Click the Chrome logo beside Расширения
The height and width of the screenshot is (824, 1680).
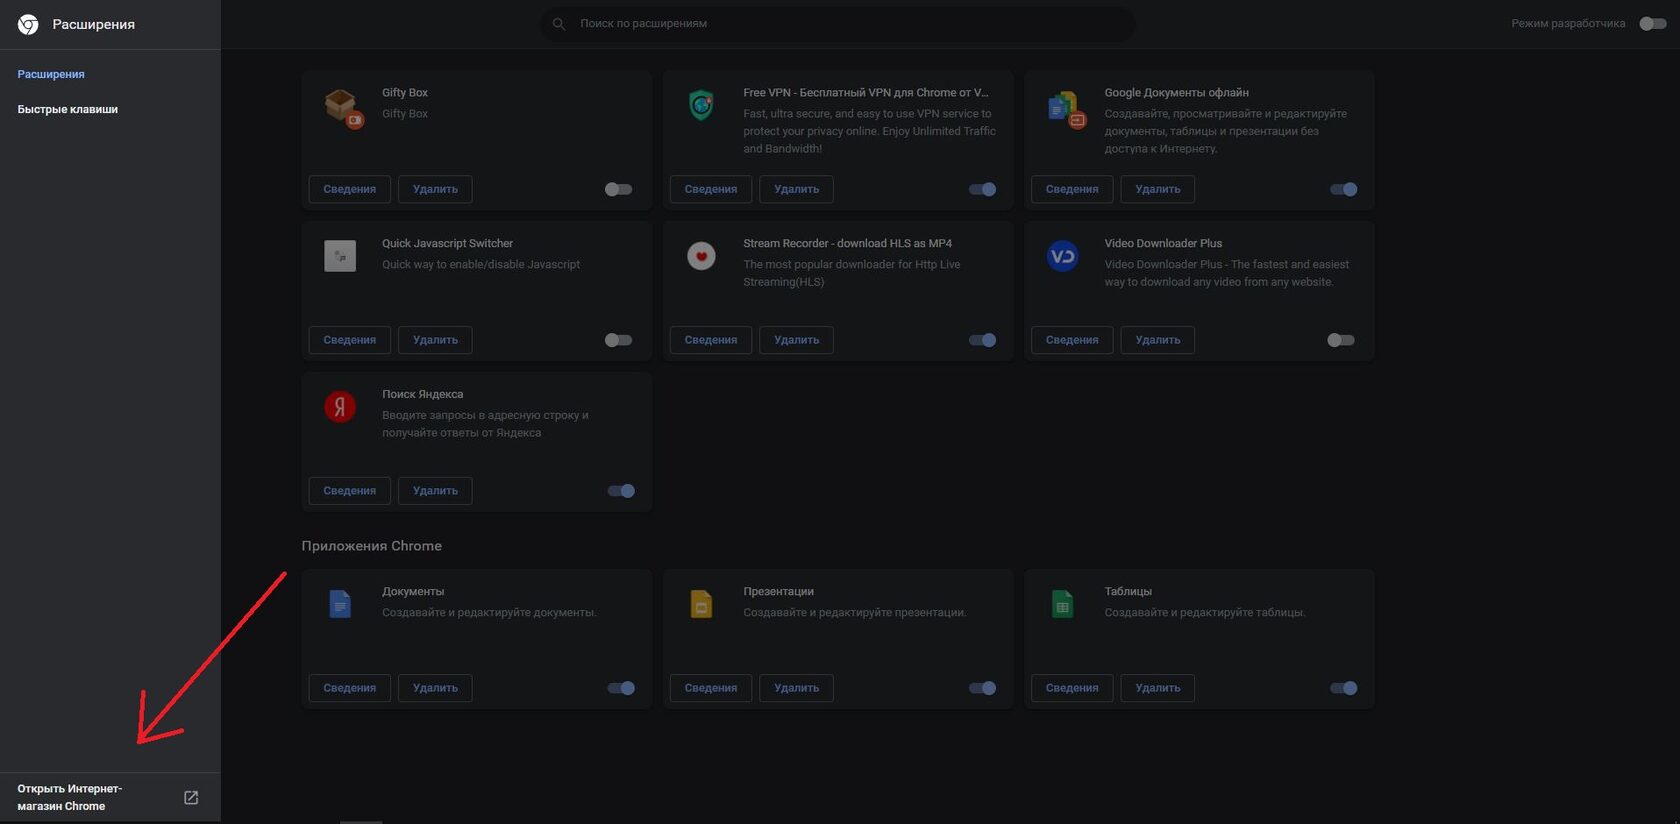28,24
